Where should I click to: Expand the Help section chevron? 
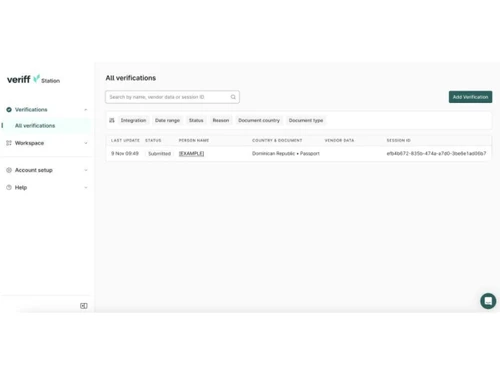pyautogui.click(x=86, y=187)
